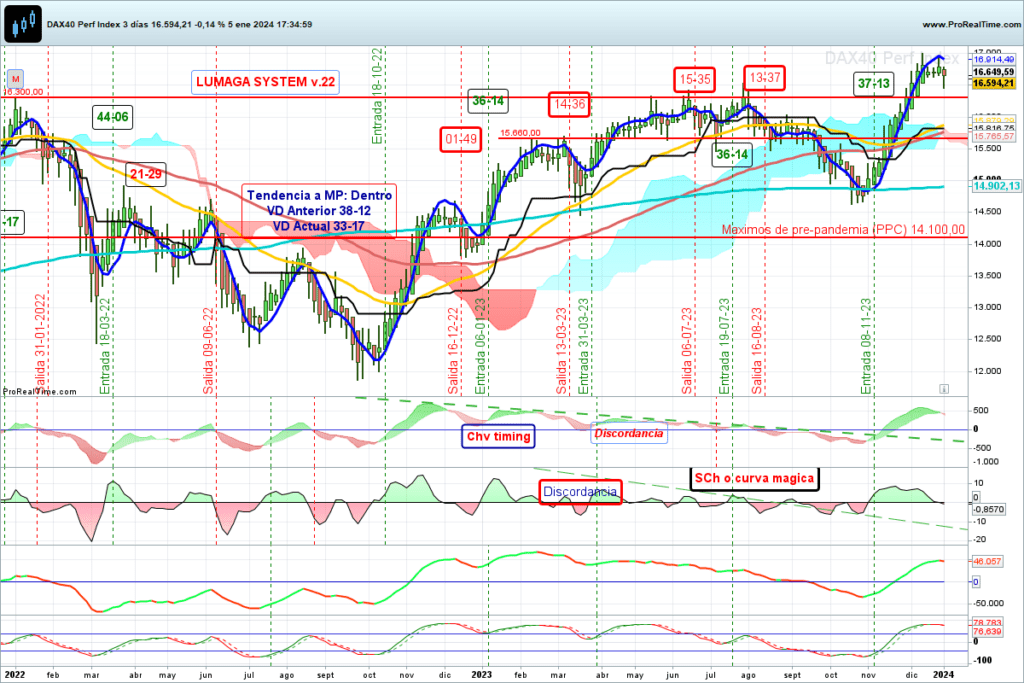Click the ProRealTime candlestick logo icon
This screenshot has width=1024, height=683.
tap(23, 24)
